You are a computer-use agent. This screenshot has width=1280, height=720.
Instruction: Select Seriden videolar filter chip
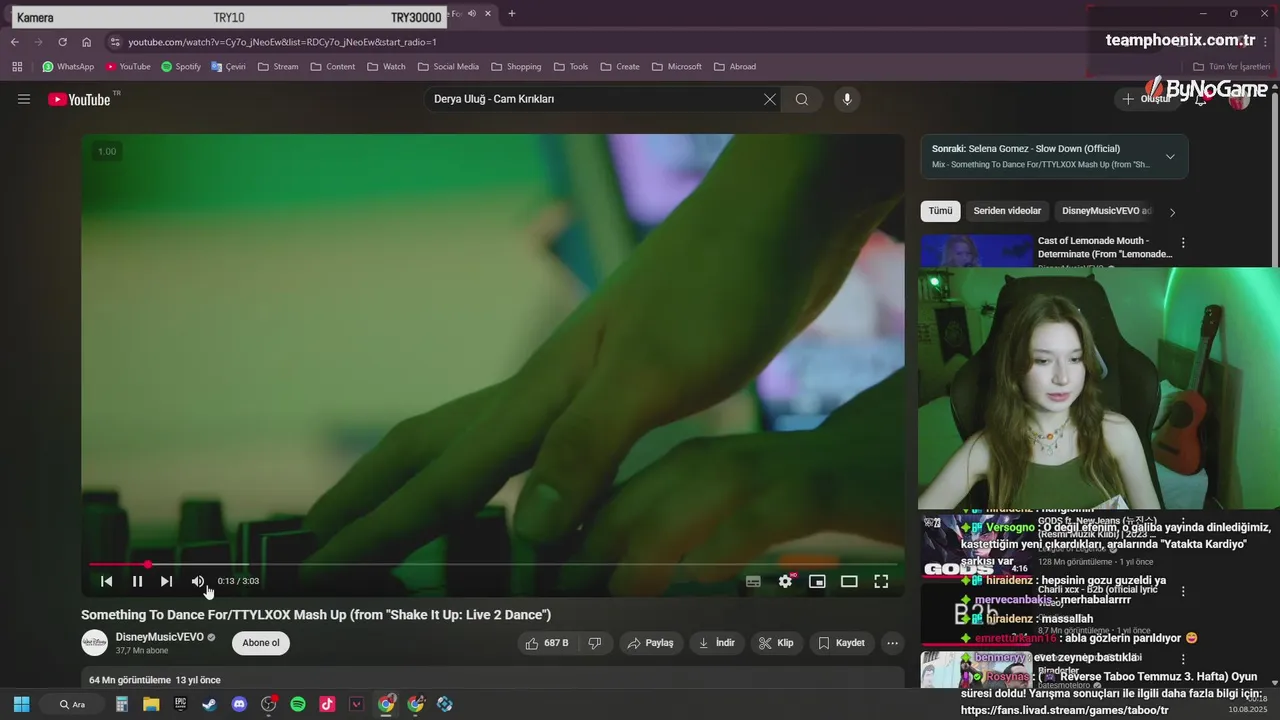(x=1007, y=211)
